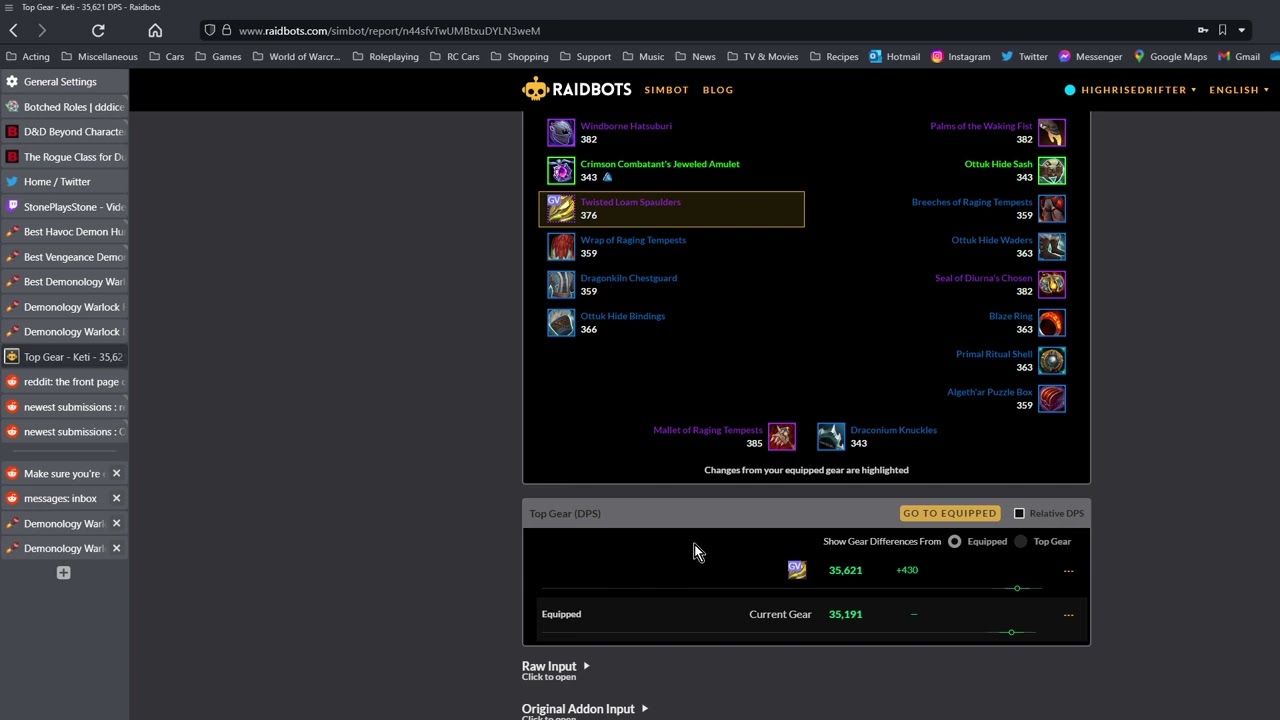Click the Blaze Ring item icon
Viewport: 1280px width, 720px height.
click(1052, 323)
